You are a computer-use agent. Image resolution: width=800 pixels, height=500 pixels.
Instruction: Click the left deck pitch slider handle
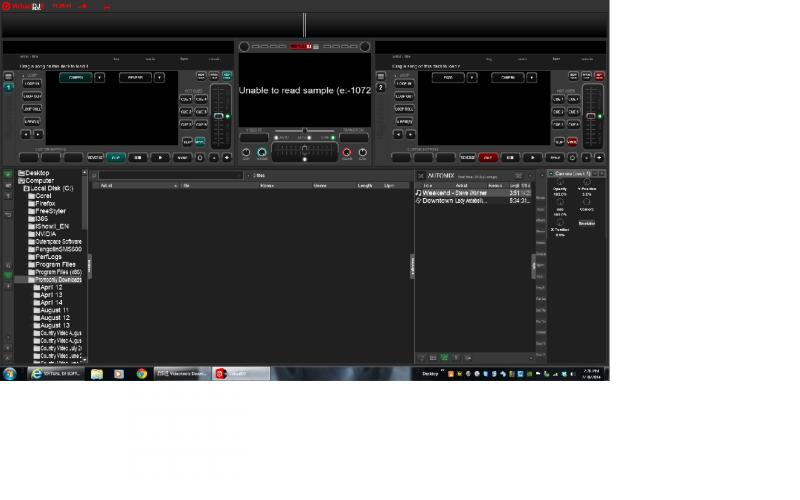click(x=217, y=117)
